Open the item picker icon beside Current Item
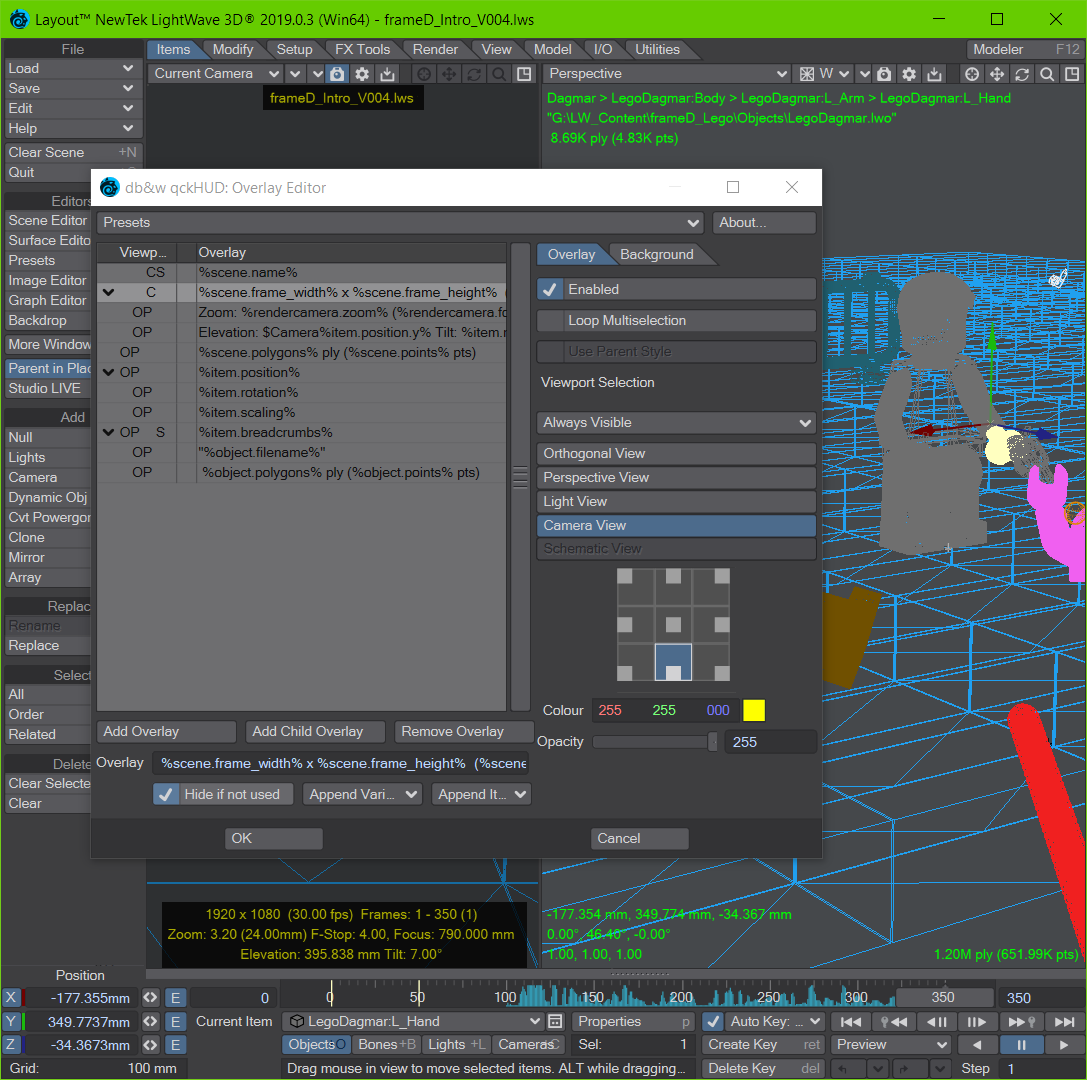The height and width of the screenshot is (1080, 1087). pos(556,1021)
